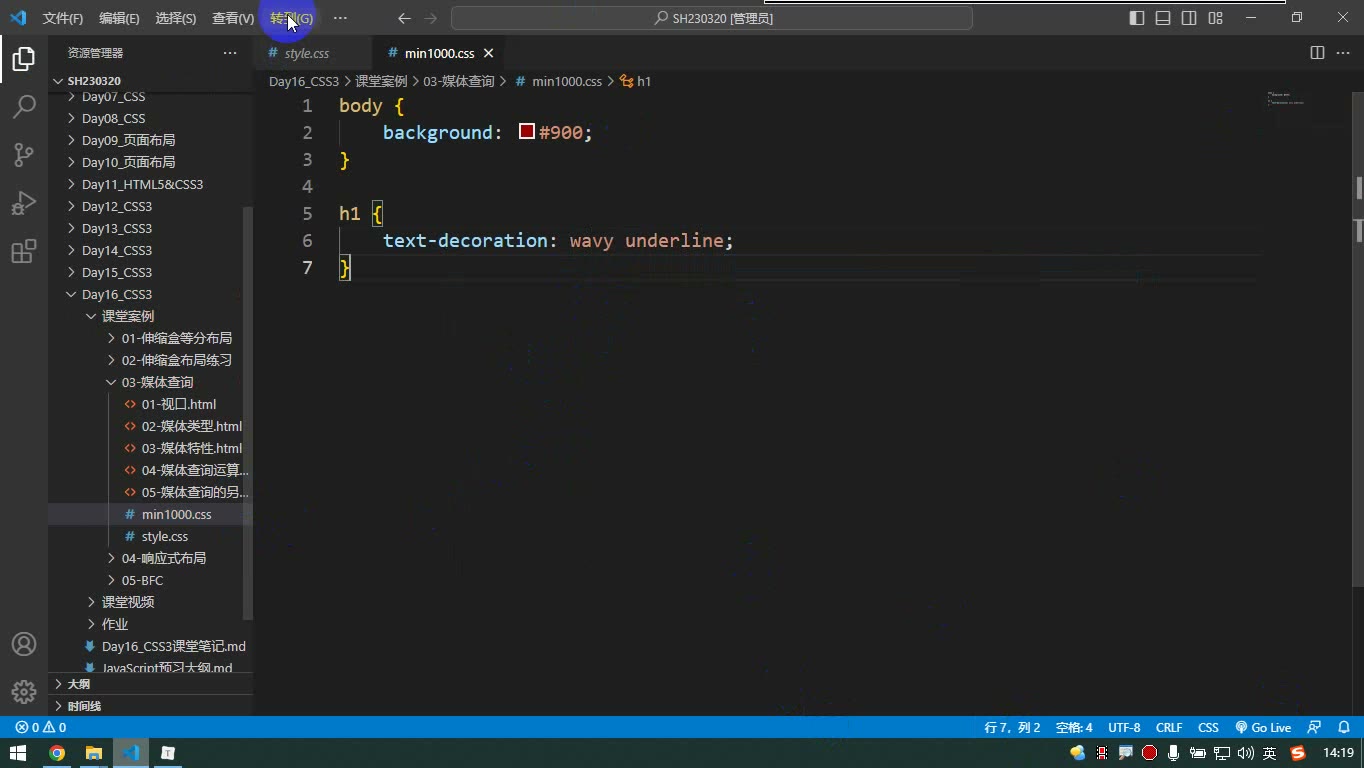Viewport: 1364px width, 768px height.
Task: Open the 文件(F) menu
Action: click(x=63, y=18)
